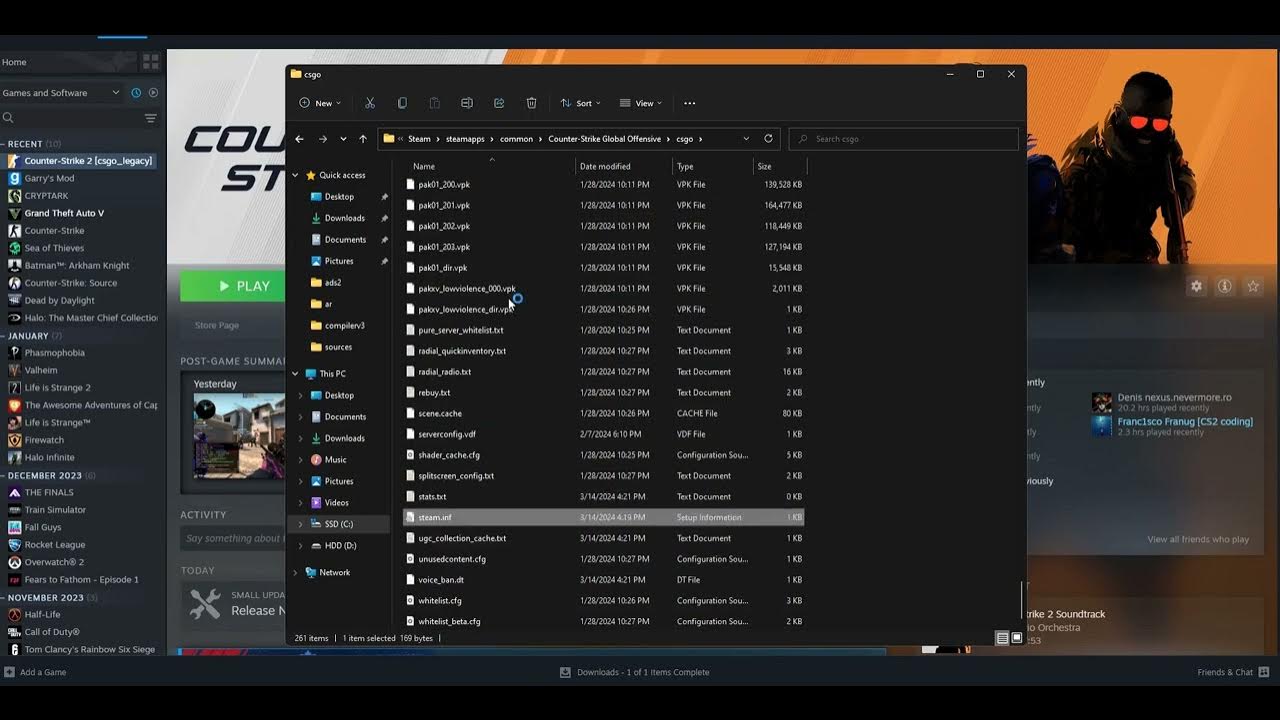Open Steam library advanced filter icon
Screen dimensions: 1280x720
pos(151,118)
